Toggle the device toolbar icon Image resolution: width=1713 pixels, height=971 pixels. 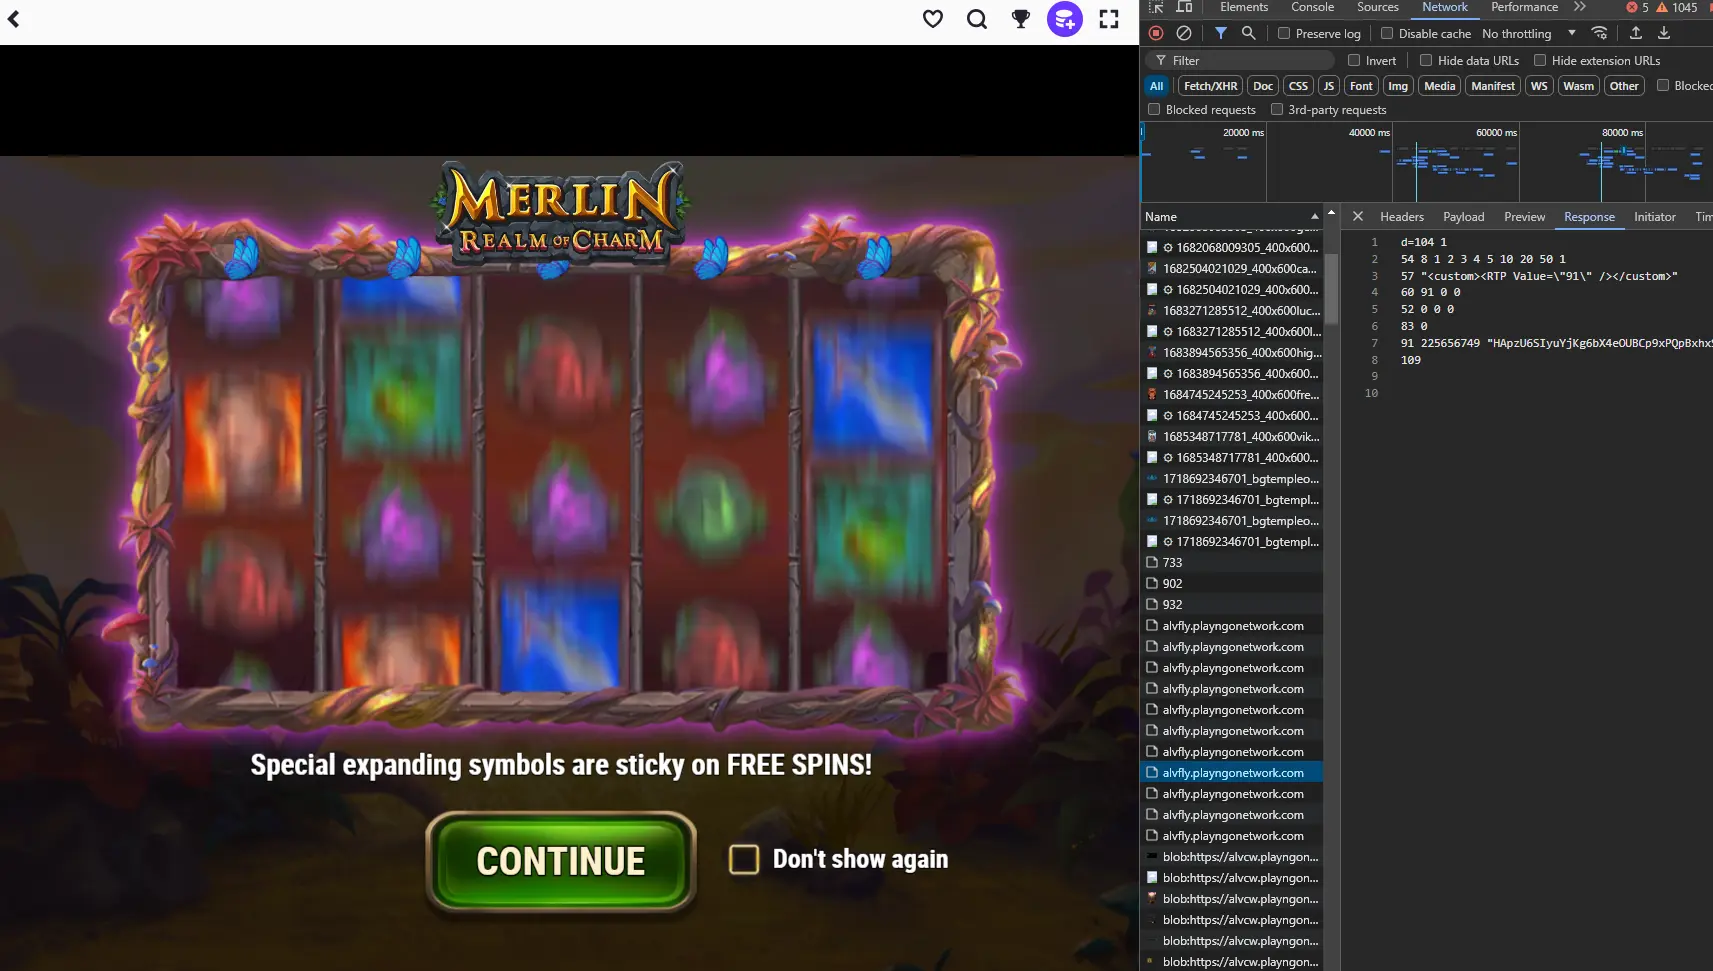1184,7
